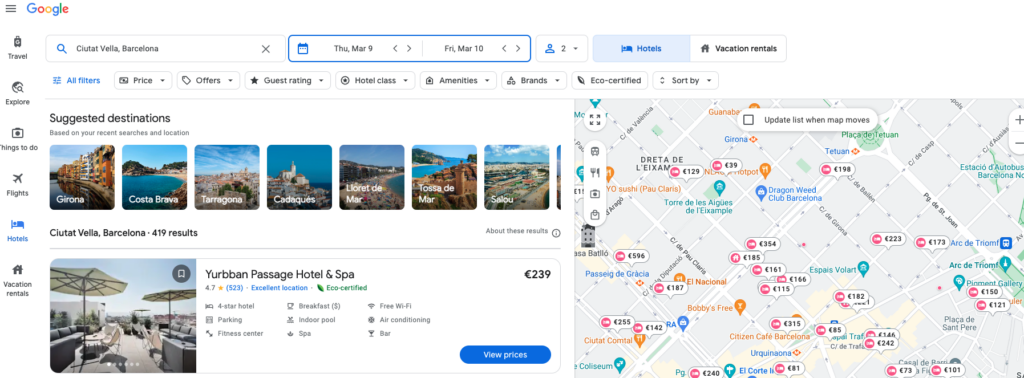
Task: Move check-in date one day earlier
Action: click(x=395, y=48)
